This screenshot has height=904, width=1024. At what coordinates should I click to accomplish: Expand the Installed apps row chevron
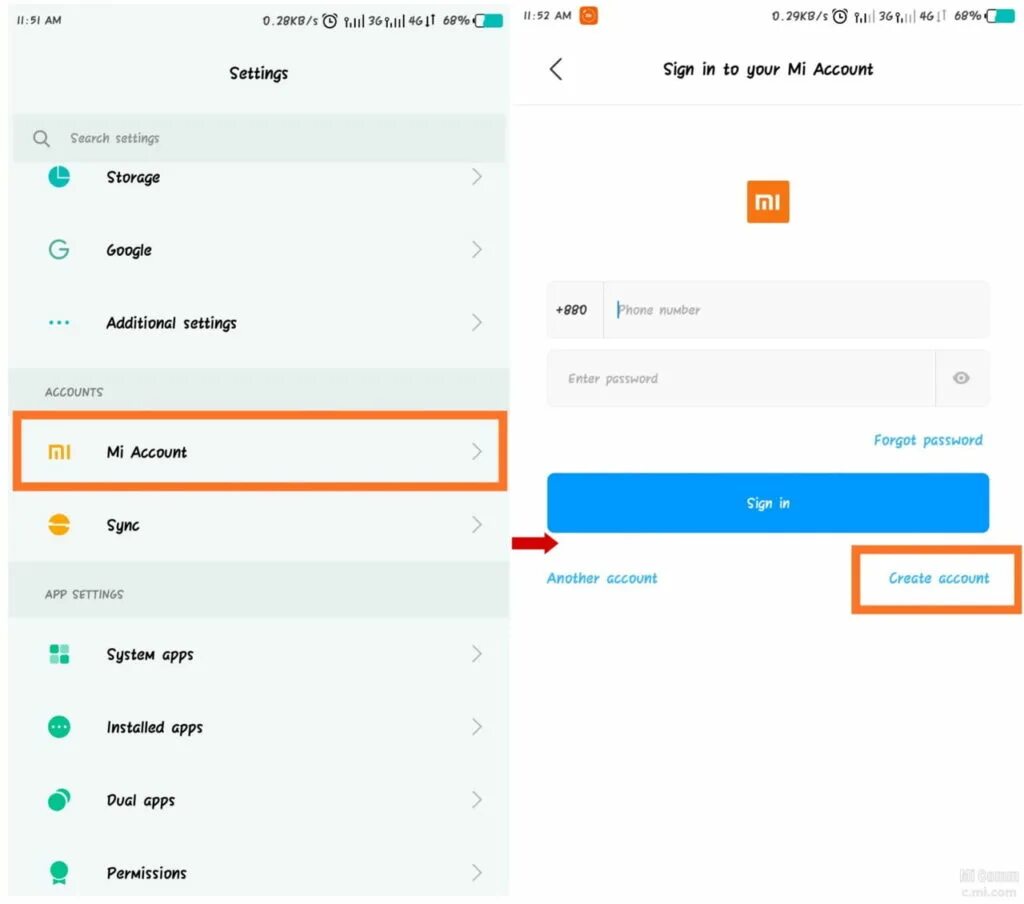click(477, 727)
